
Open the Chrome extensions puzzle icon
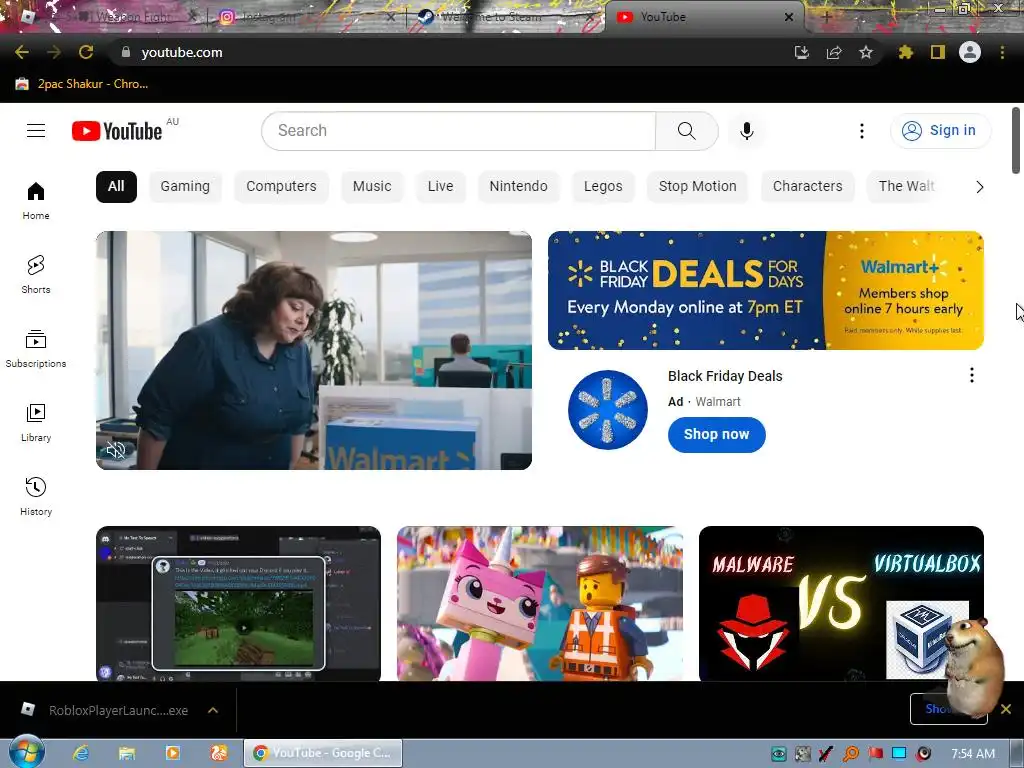(905, 52)
